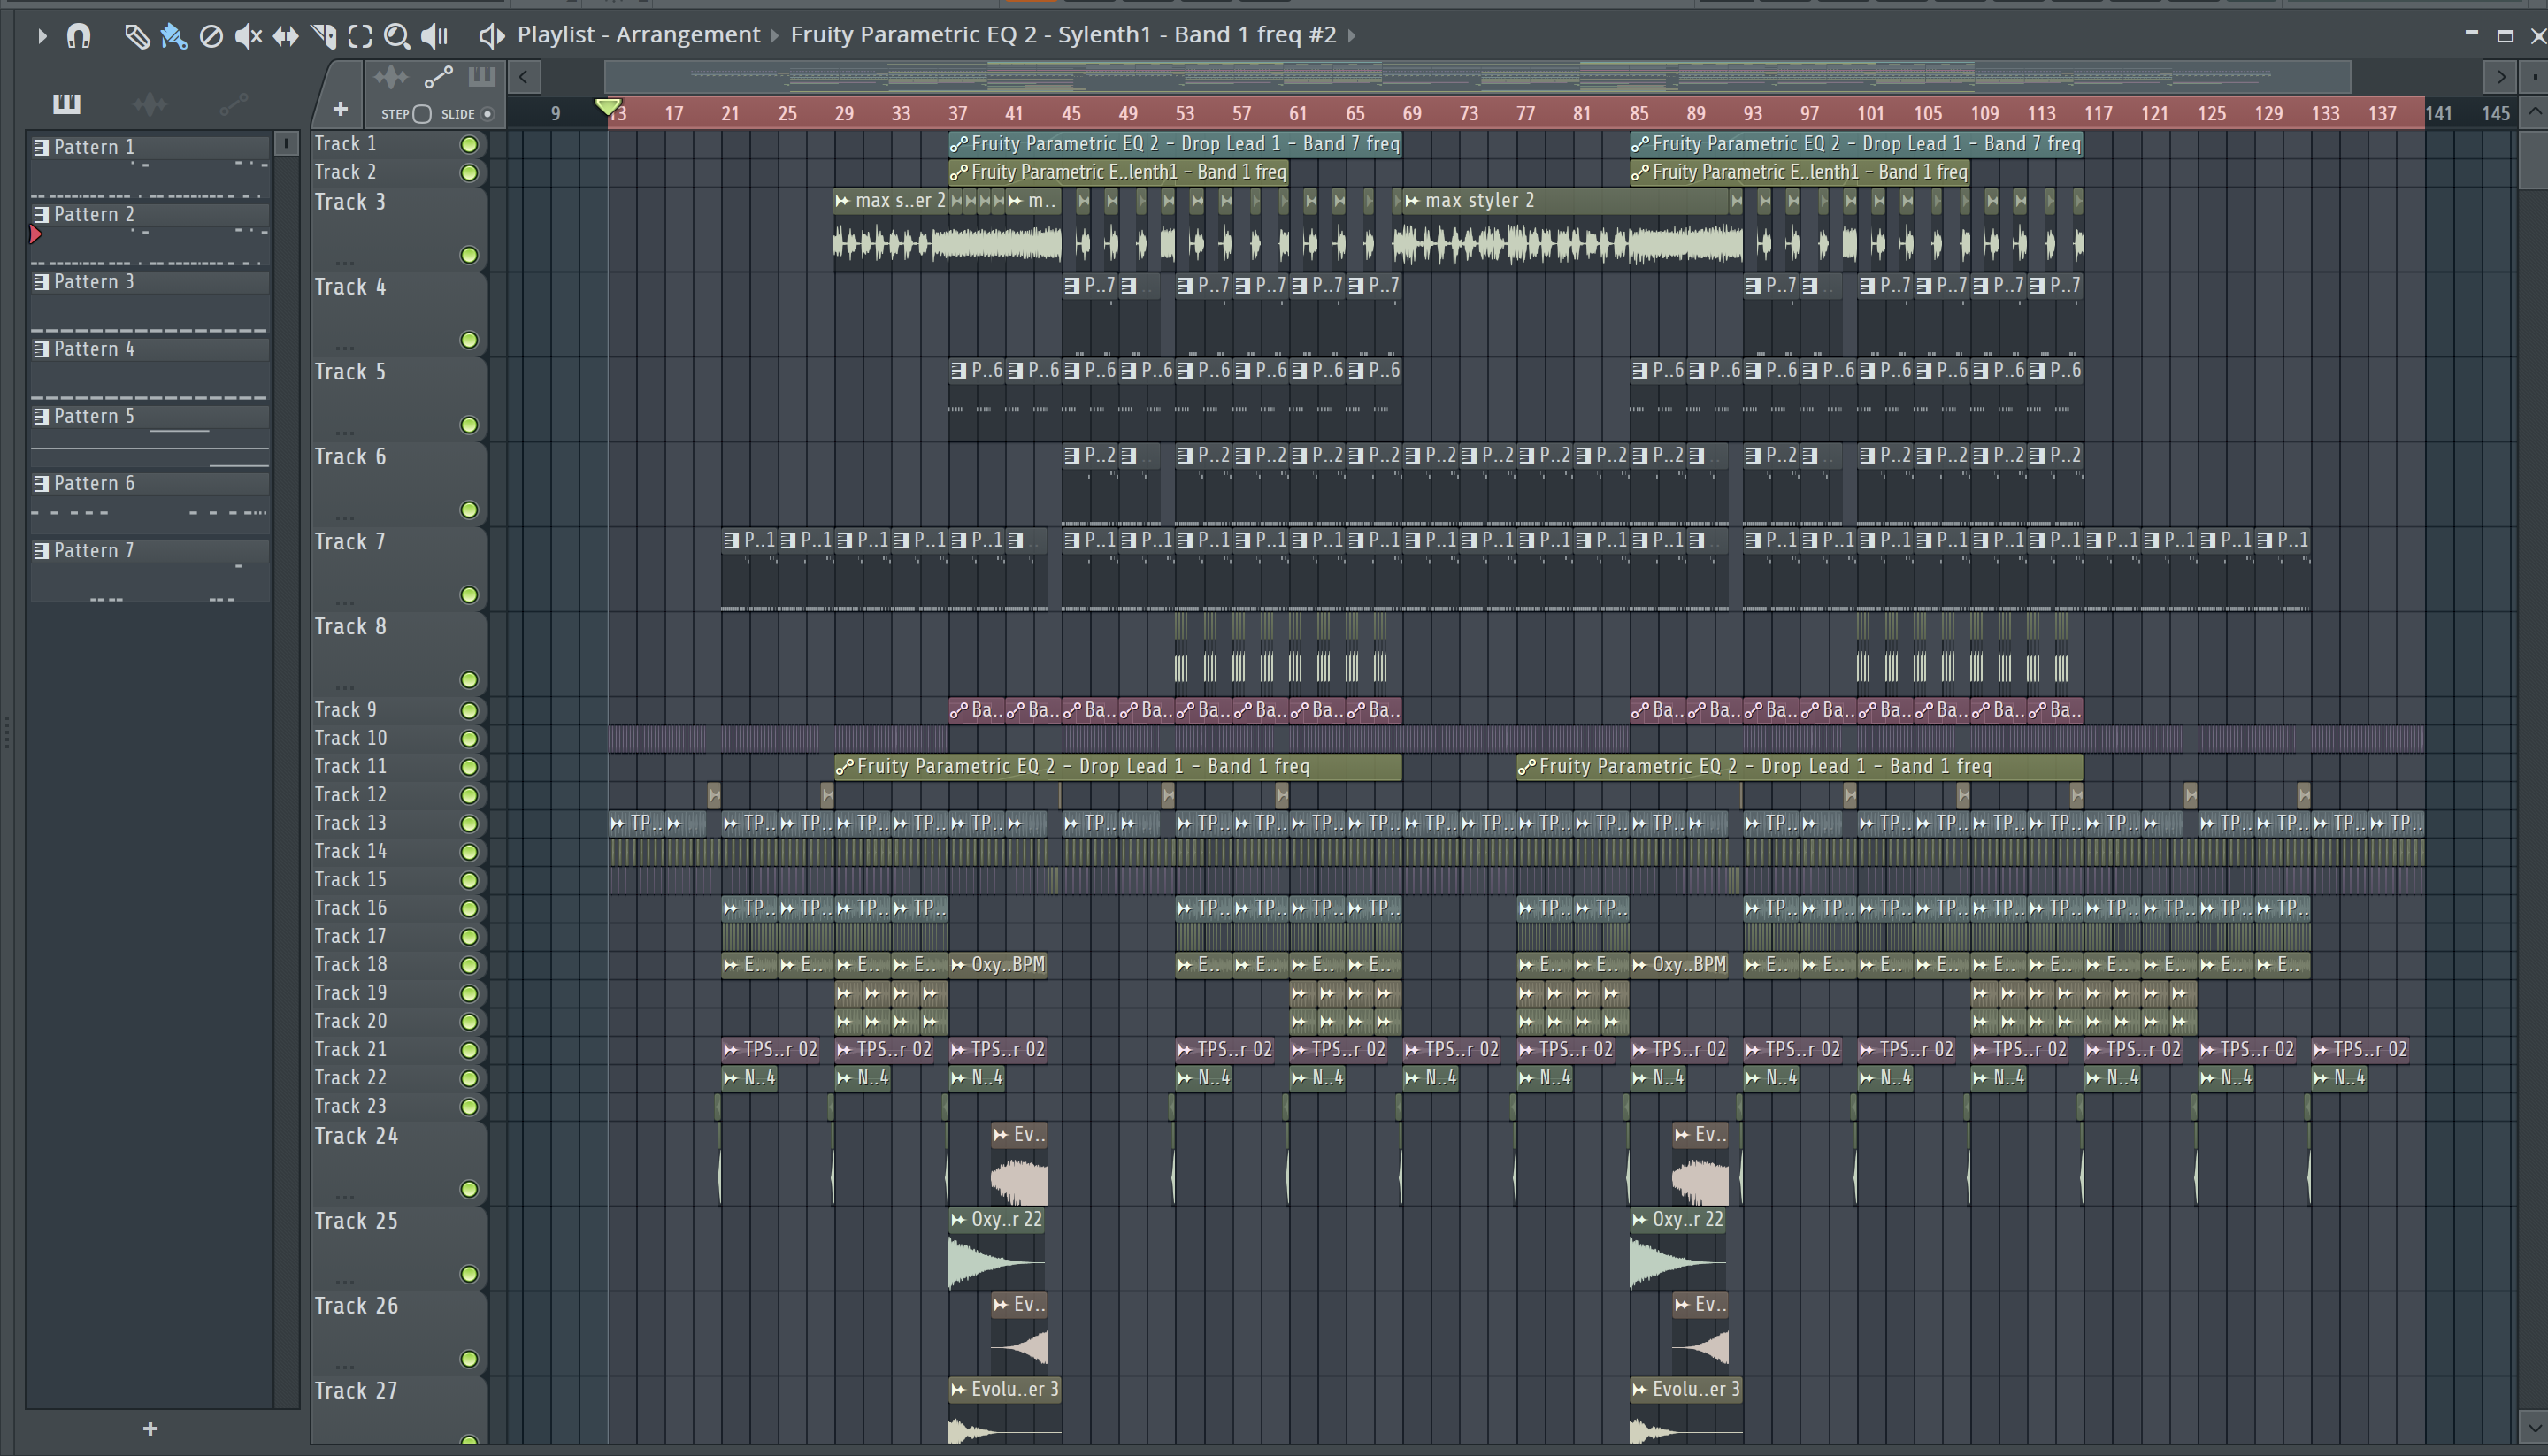
Task: Click the speaker icon before Playlist title
Action: pyautogui.click(x=490, y=36)
